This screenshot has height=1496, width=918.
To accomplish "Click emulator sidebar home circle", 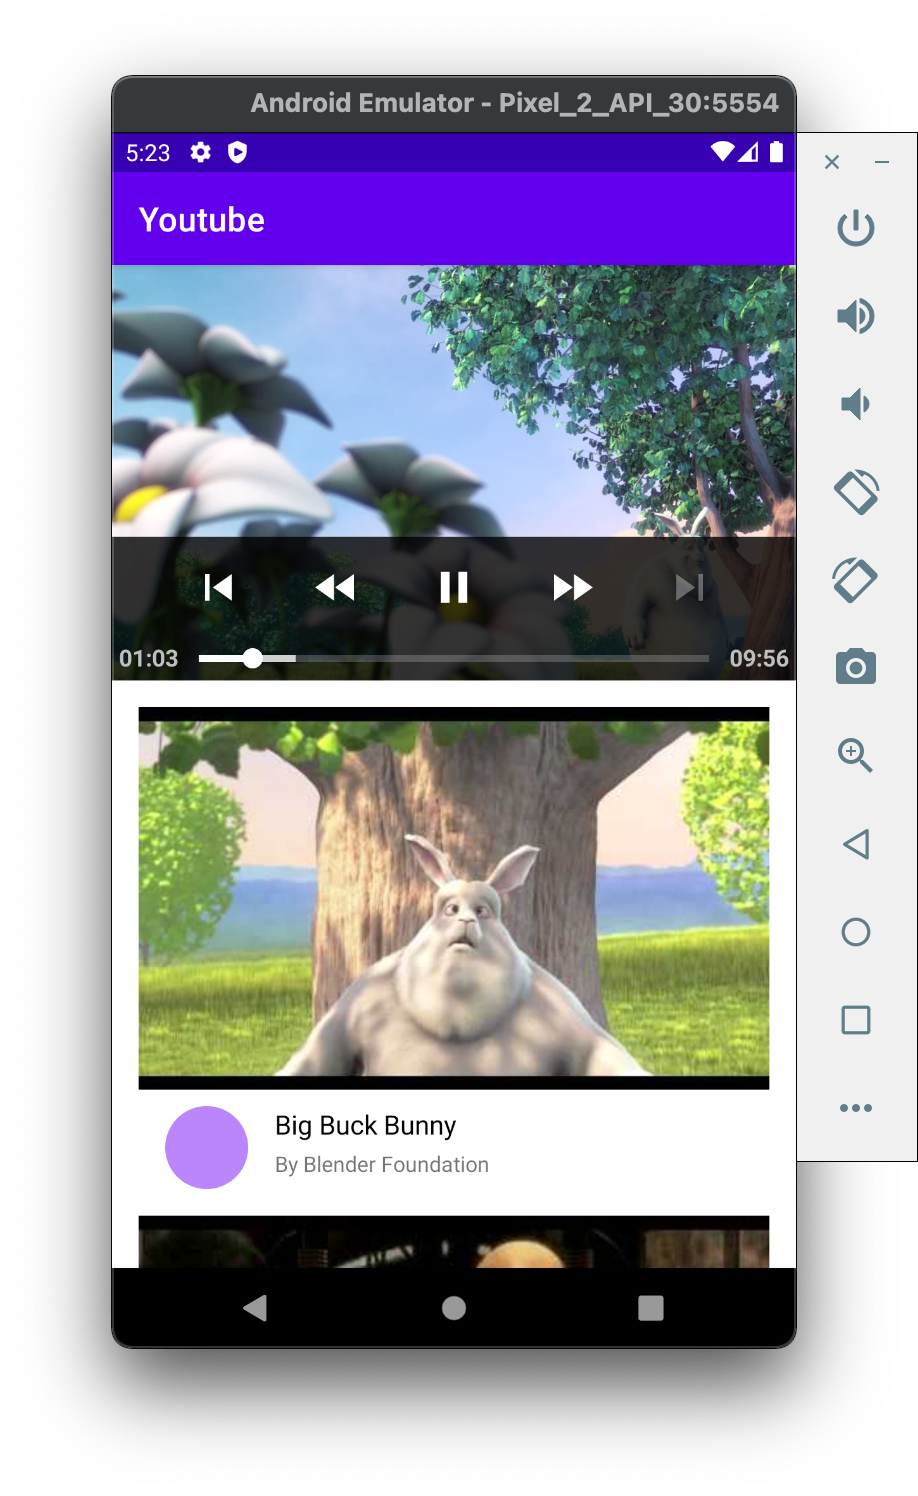I will 856,932.
